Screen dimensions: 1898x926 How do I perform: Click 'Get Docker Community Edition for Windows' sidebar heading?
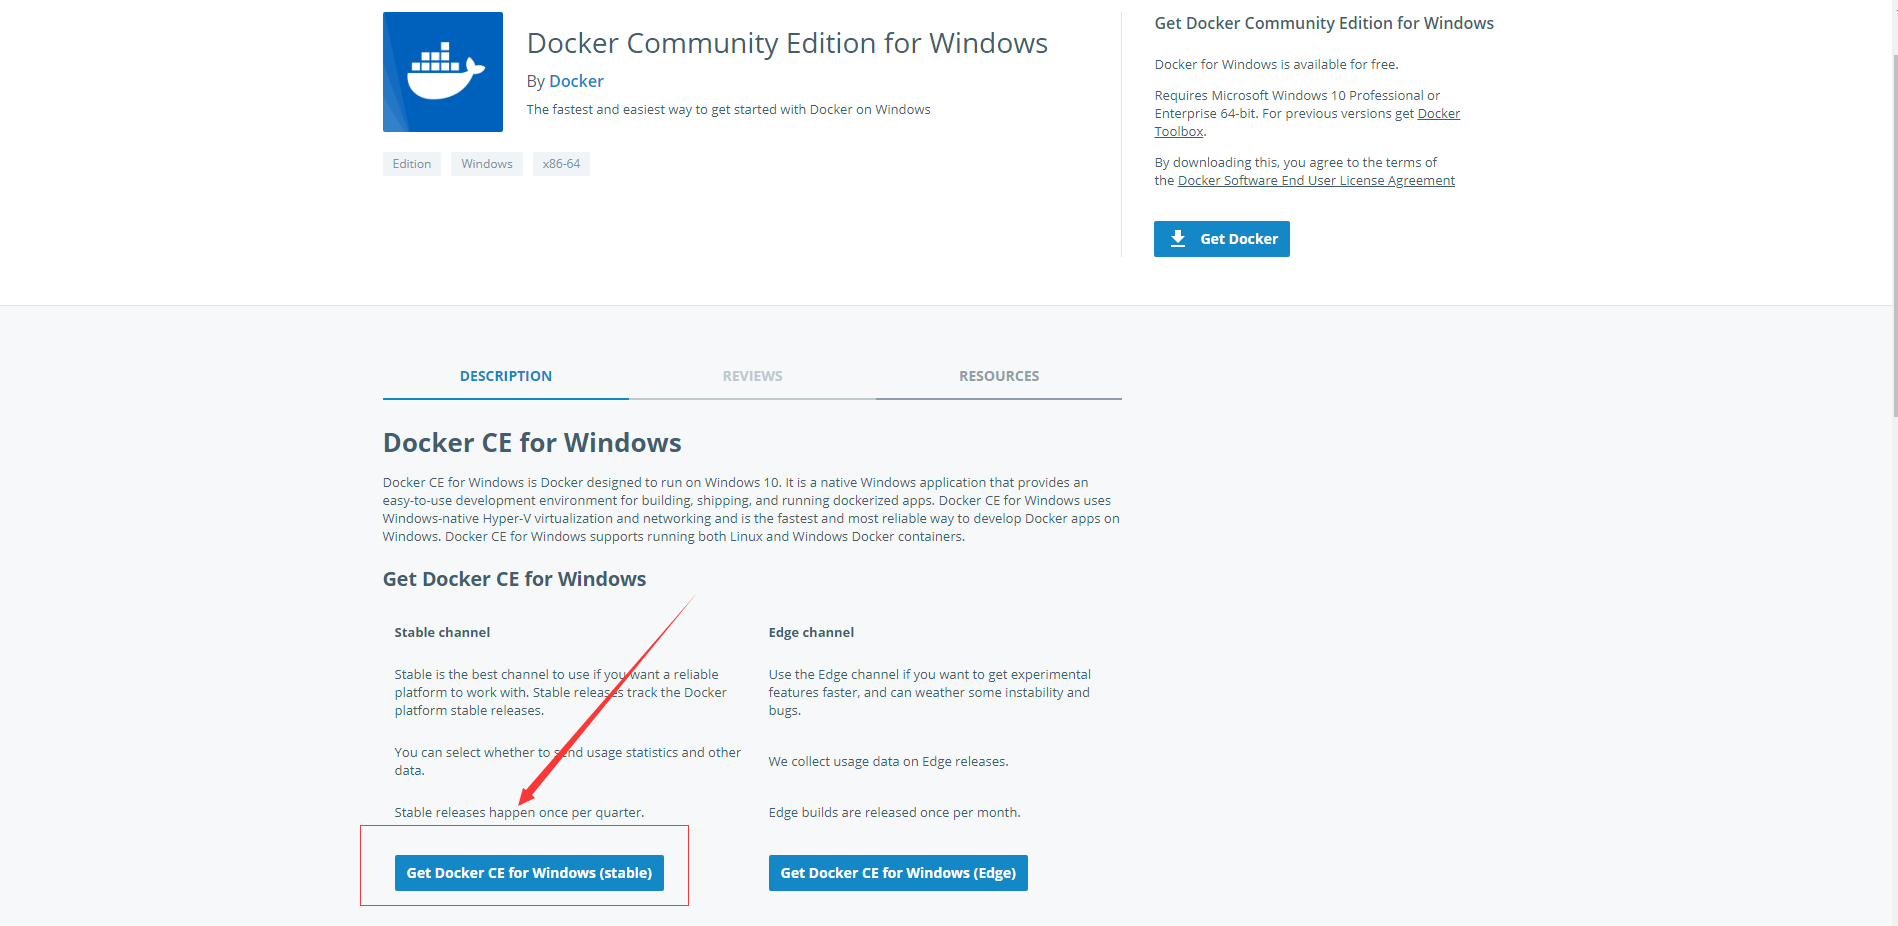[x=1324, y=23]
